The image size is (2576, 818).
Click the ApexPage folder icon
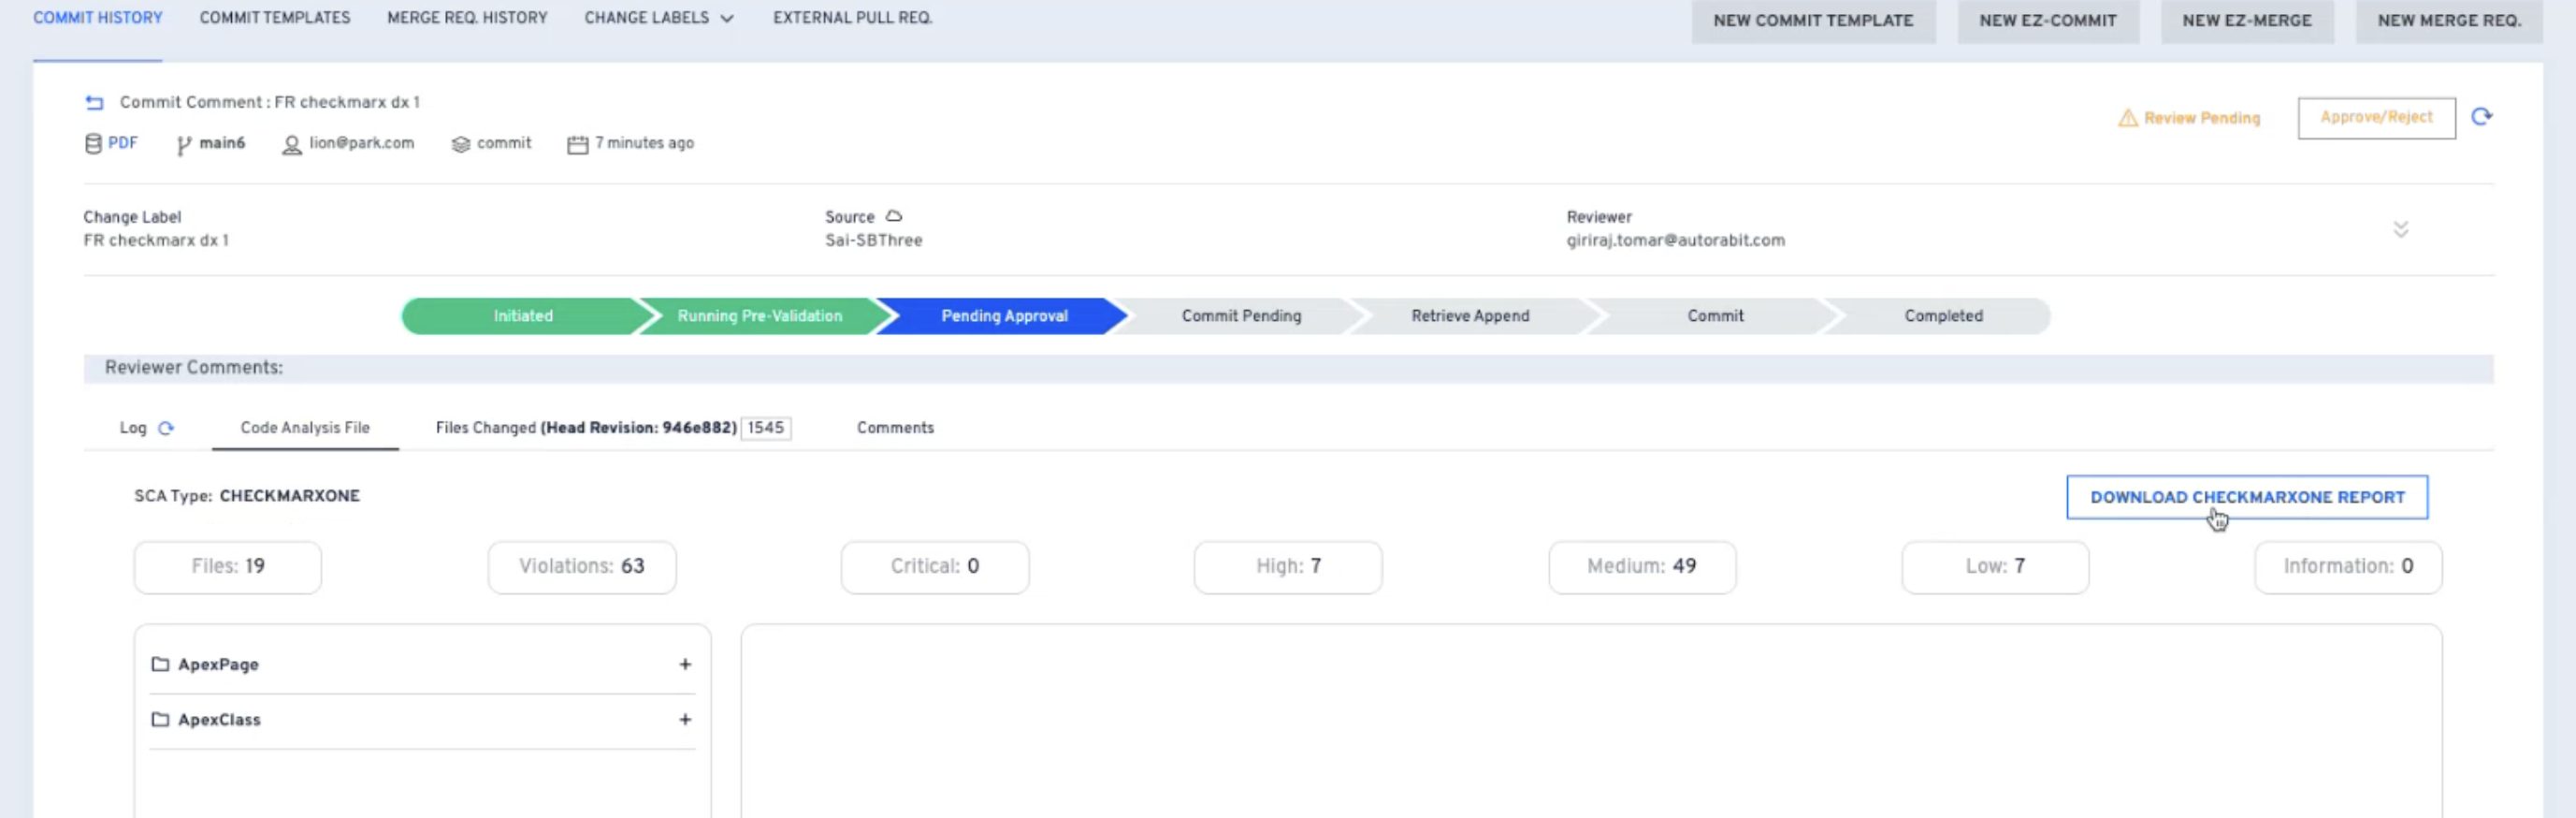point(160,664)
